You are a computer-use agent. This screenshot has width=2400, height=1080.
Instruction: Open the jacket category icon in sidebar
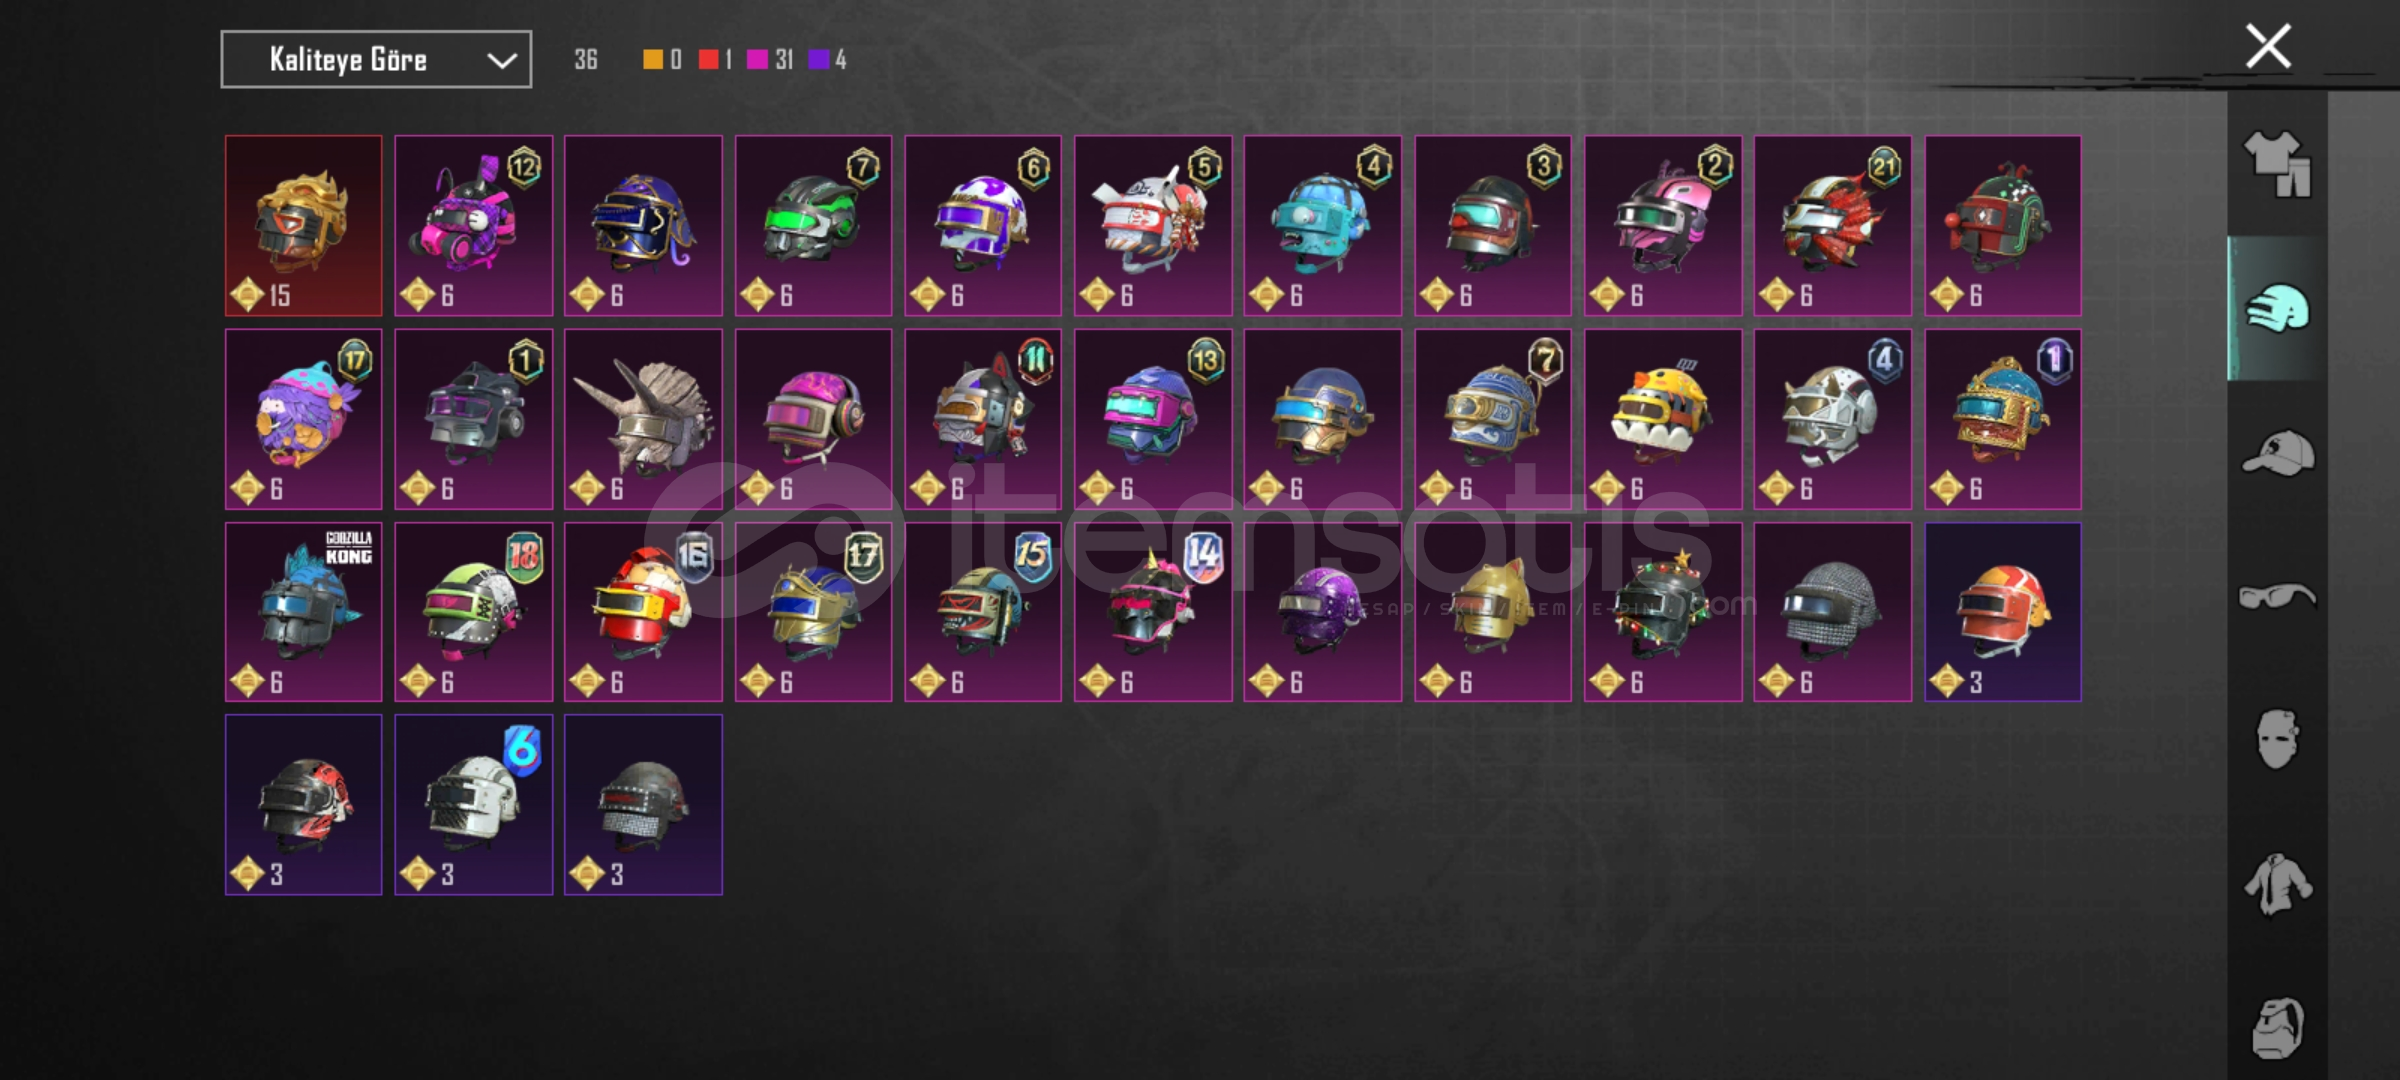point(2277,884)
